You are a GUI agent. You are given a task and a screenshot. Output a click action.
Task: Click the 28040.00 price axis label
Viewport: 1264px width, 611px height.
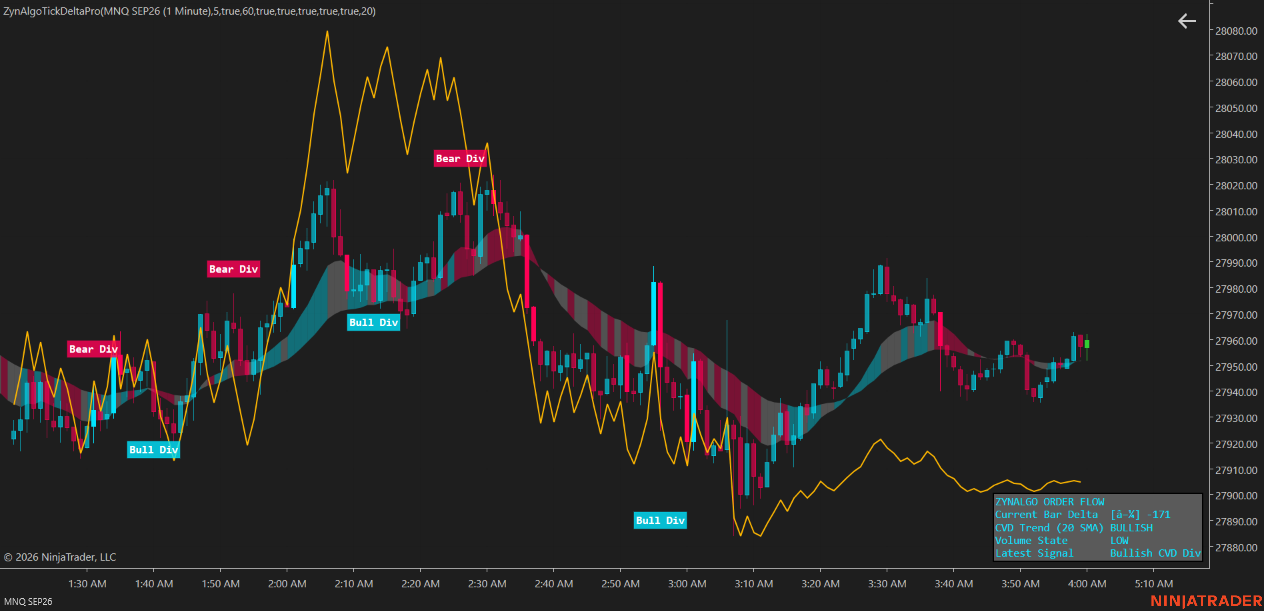click(1236, 134)
